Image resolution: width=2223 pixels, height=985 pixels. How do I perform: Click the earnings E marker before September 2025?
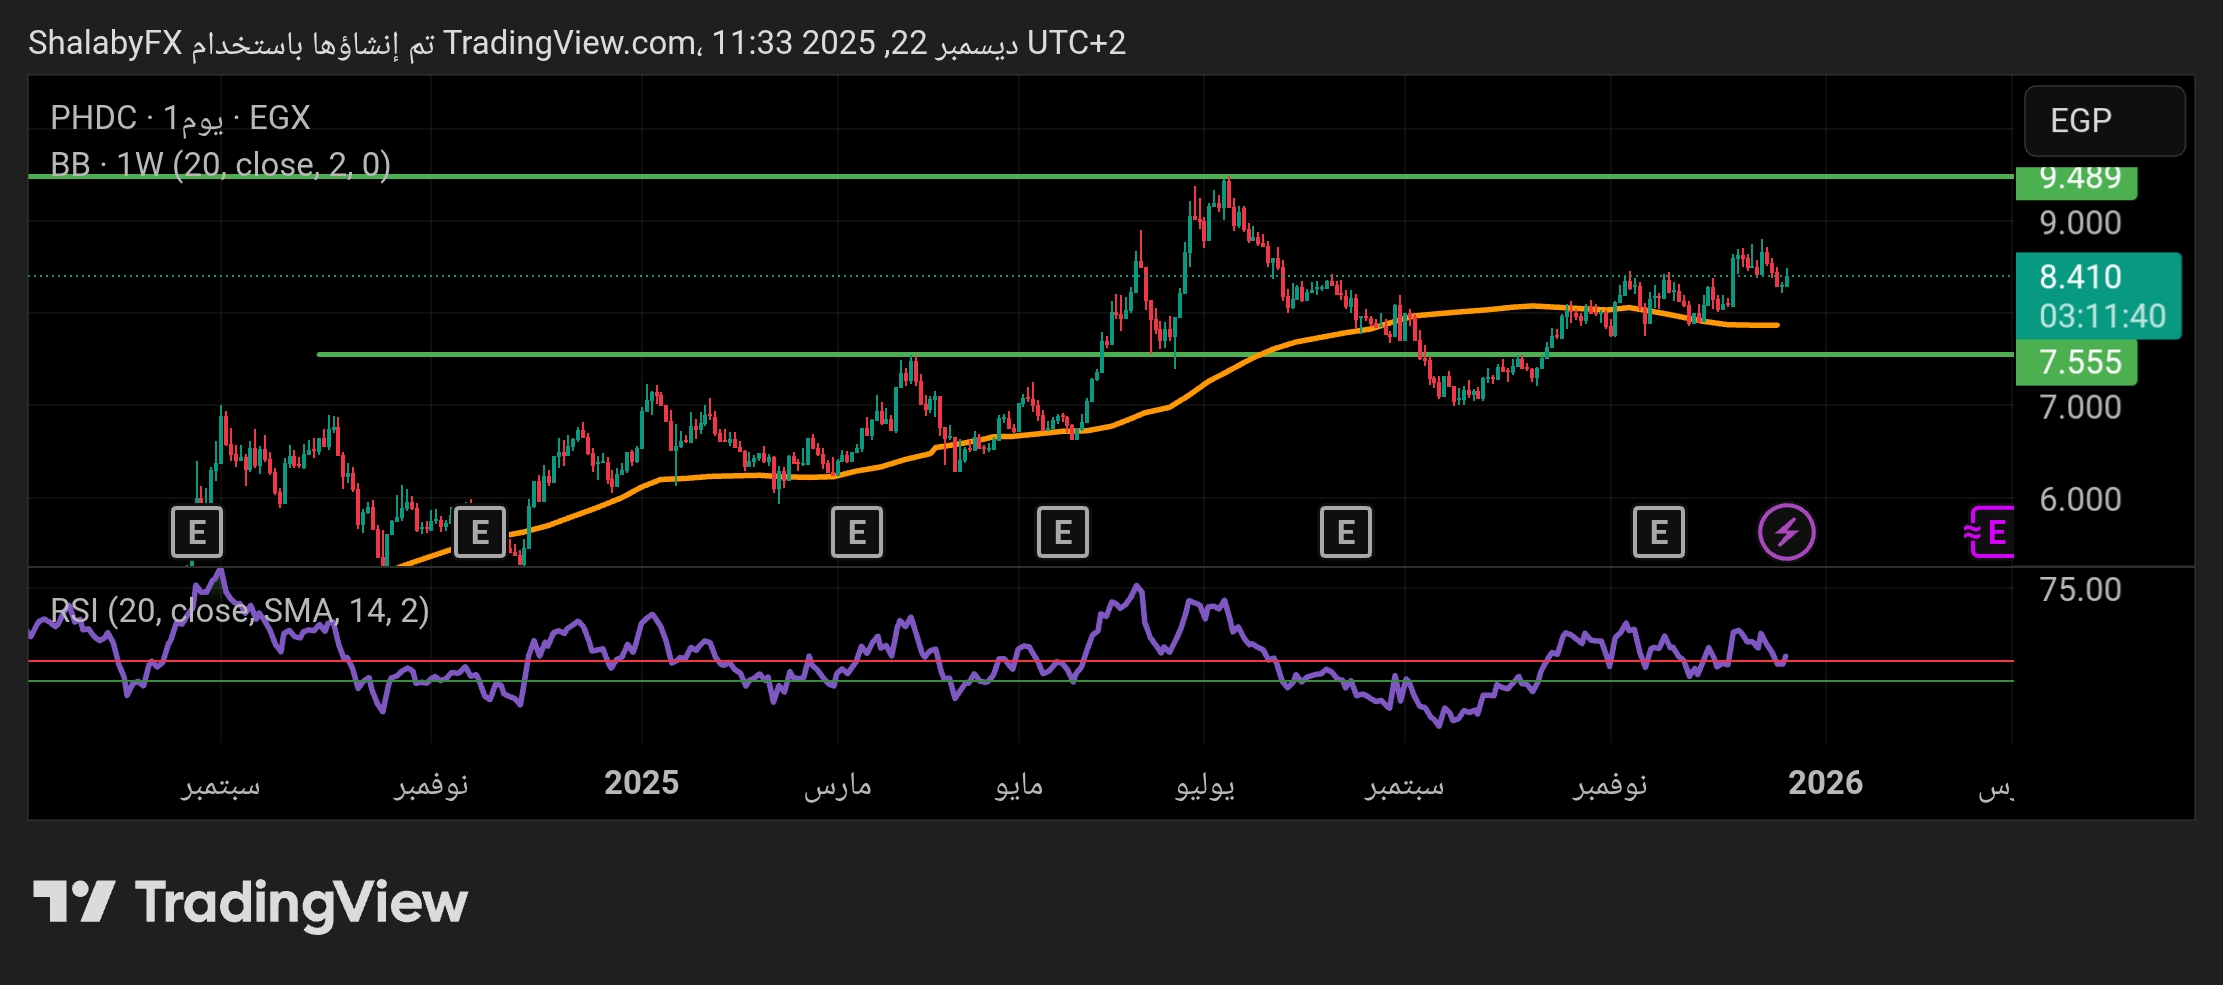coord(1345,532)
